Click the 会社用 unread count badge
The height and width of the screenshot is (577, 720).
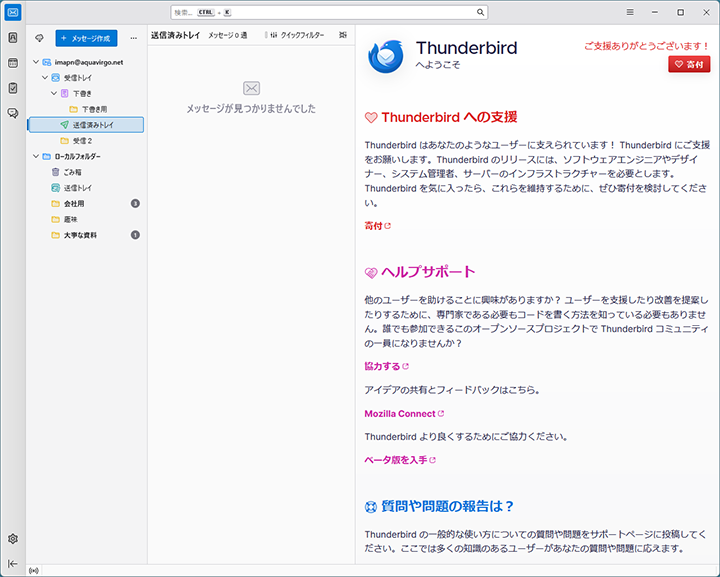135,203
